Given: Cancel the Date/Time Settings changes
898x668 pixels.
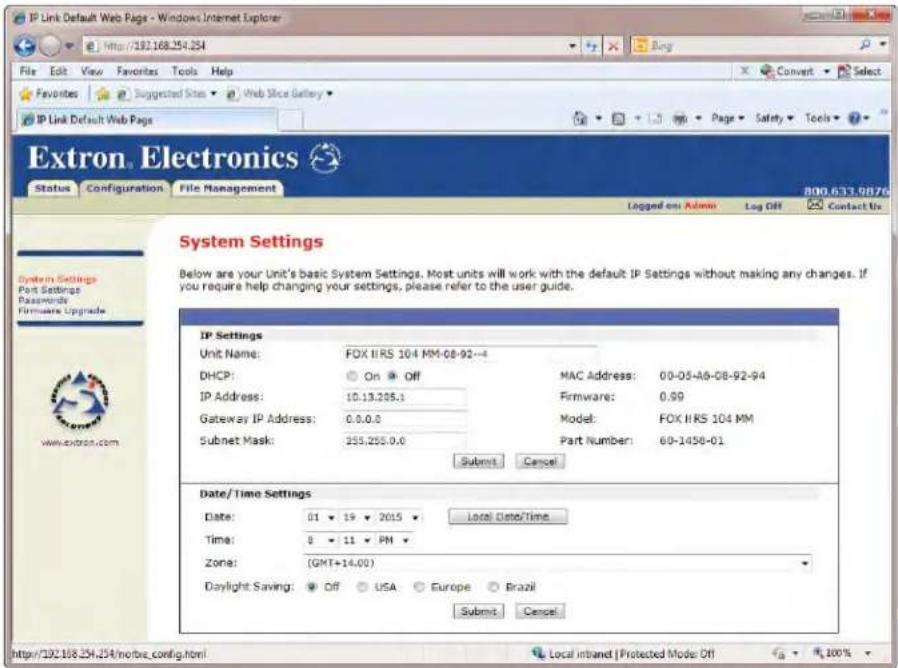Looking at the screenshot, I should tap(540, 611).
